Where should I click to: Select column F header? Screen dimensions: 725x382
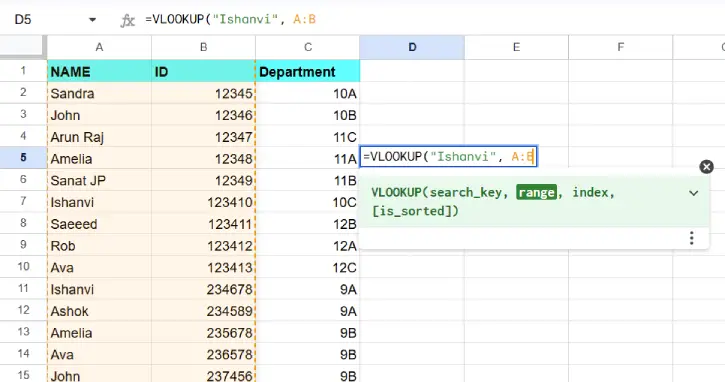(621, 47)
